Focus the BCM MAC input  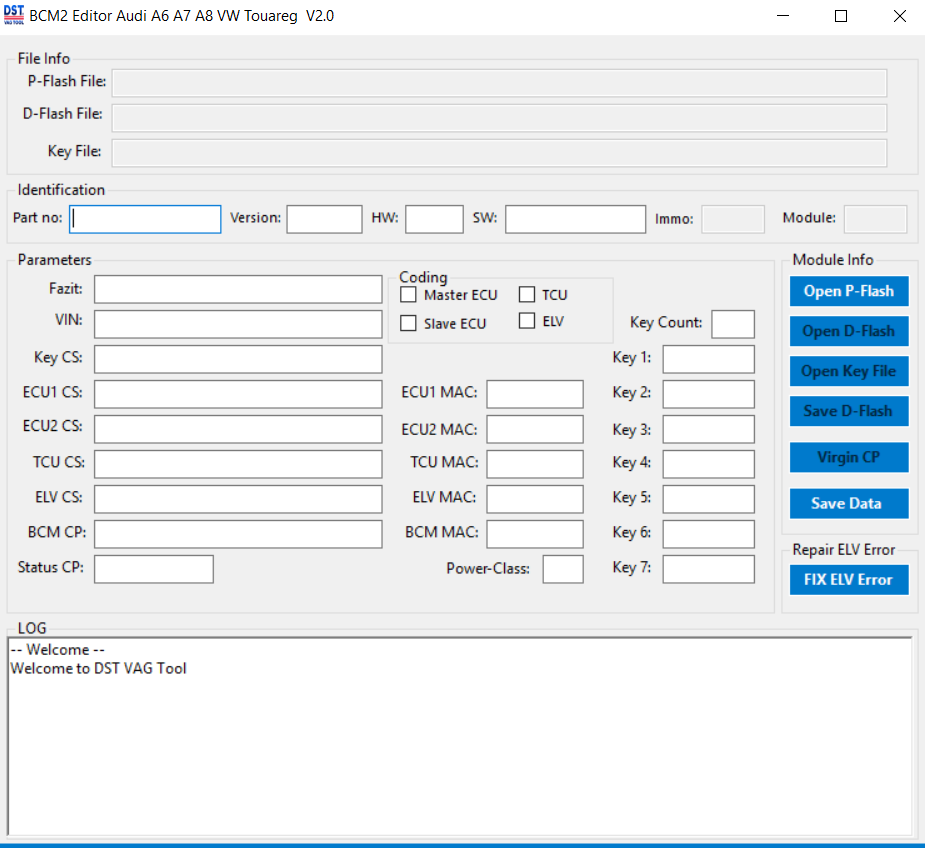pyautogui.click(x=535, y=534)
